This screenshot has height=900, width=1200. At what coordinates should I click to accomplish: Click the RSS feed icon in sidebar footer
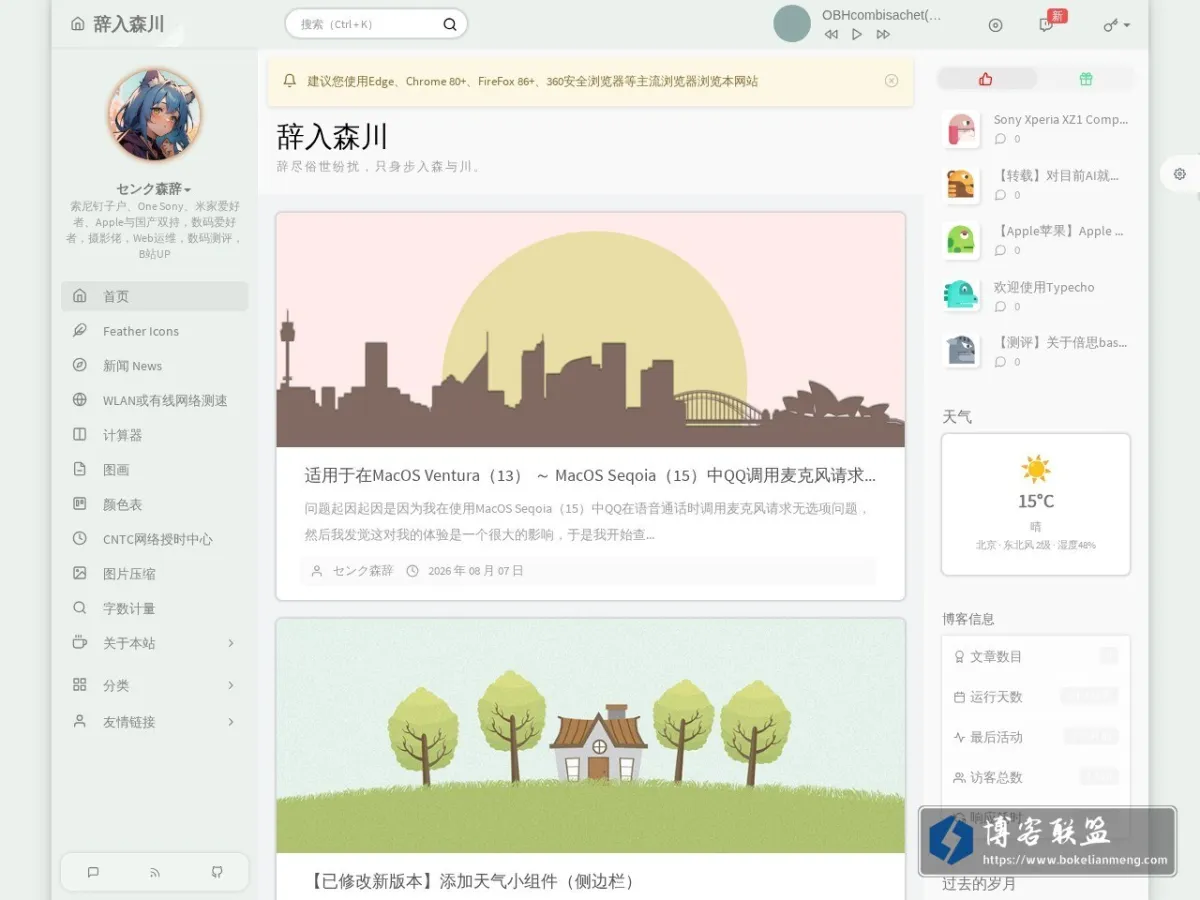(155, 872)
